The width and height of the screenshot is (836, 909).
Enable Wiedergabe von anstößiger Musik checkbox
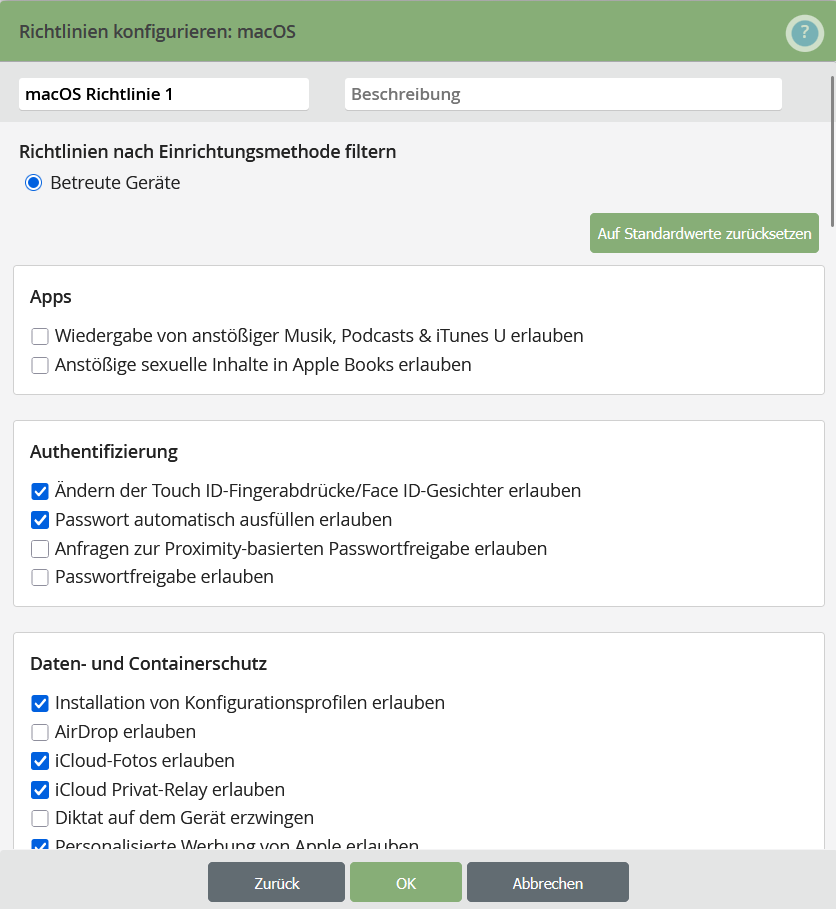pyautogui.click(x=40, y=336)
